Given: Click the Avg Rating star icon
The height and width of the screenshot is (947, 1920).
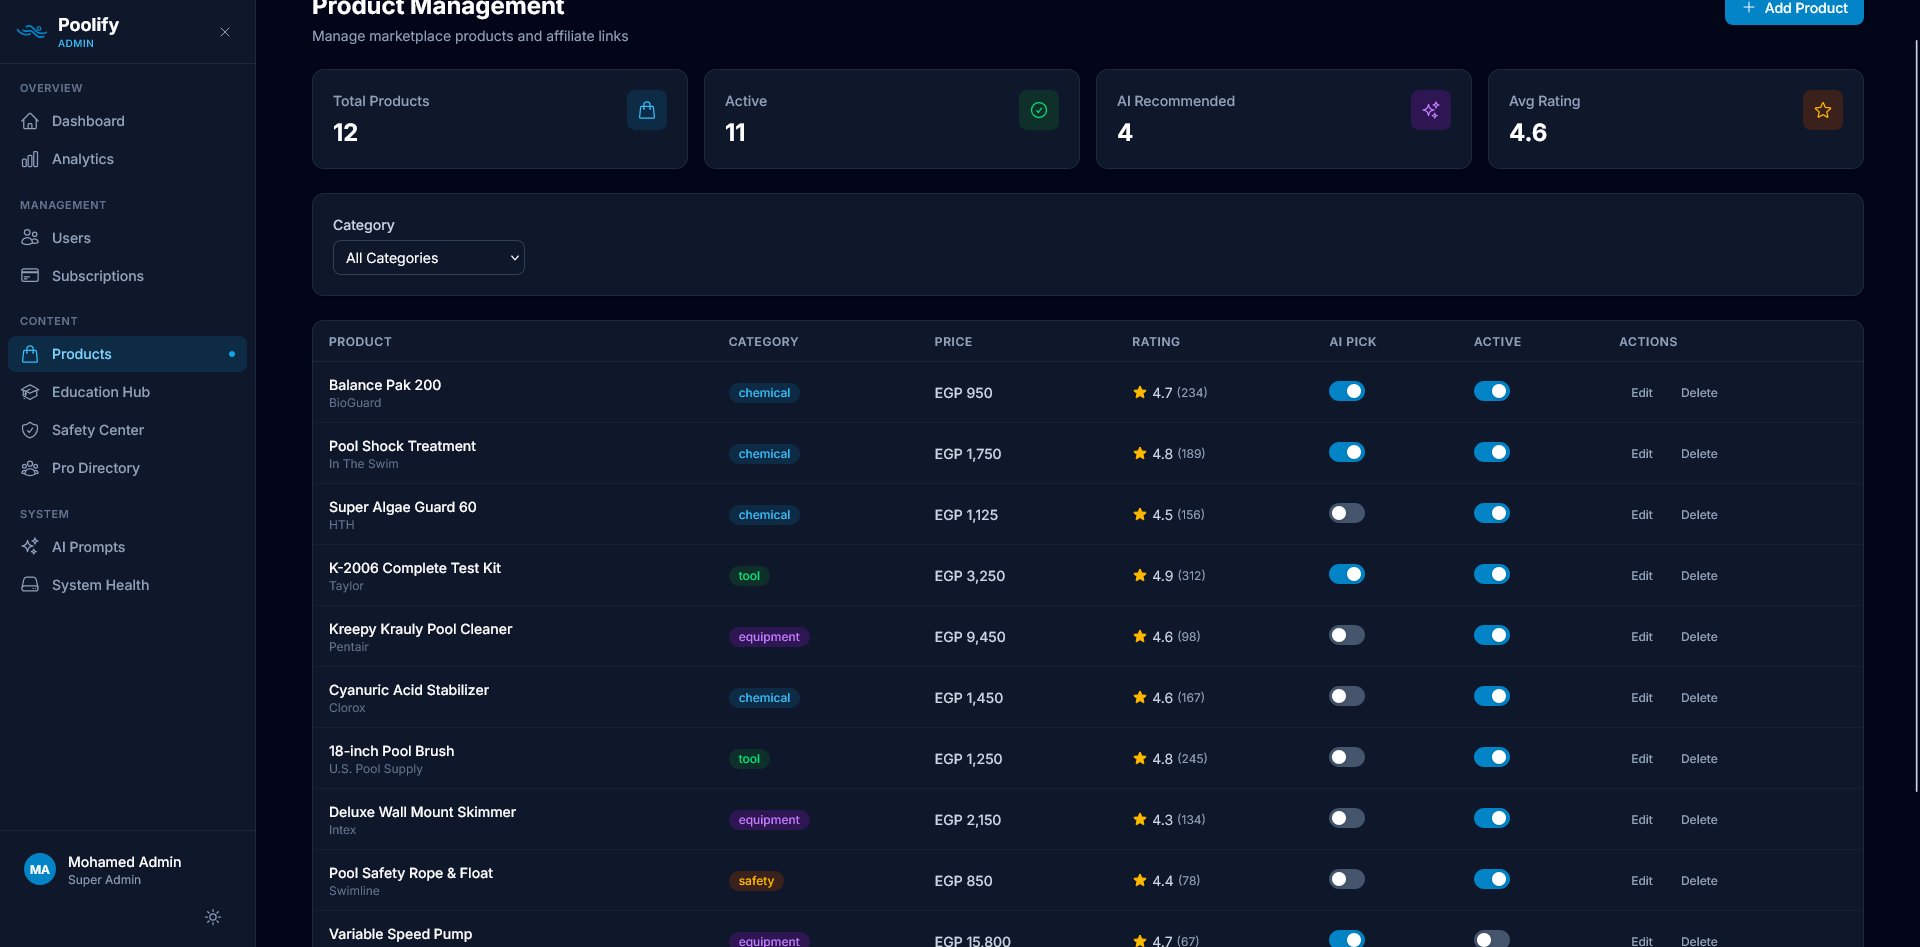Looking at the screenshot, I should click(x=1823, y=110).
